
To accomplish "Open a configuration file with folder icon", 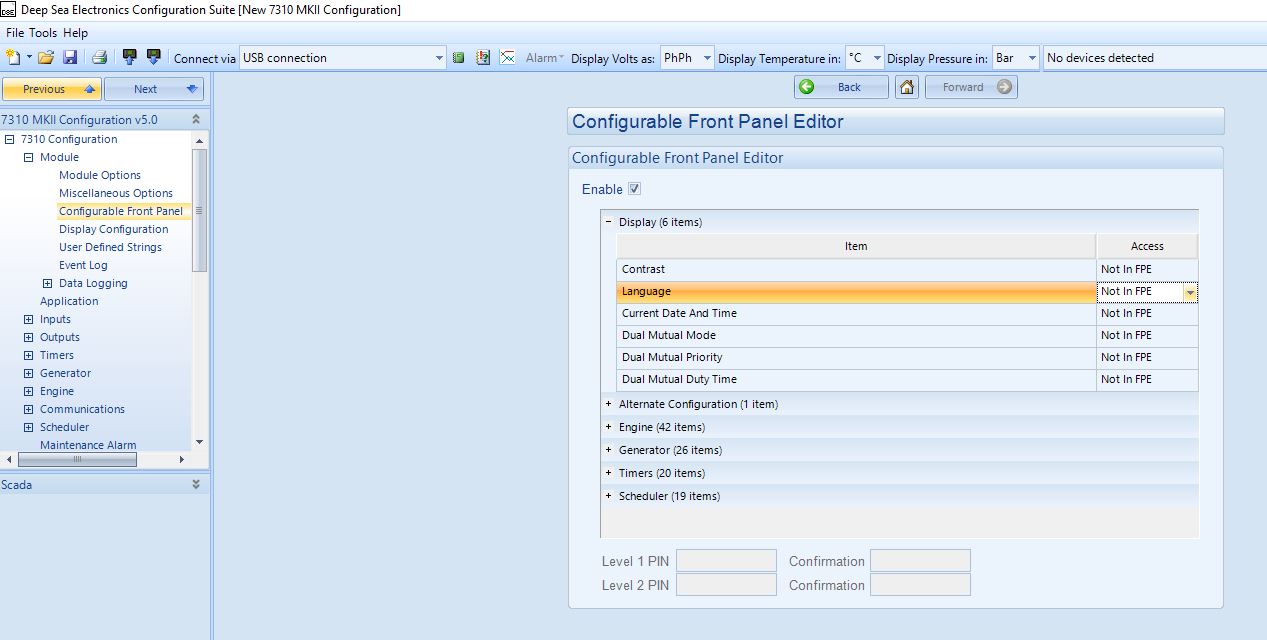I will point(46,58).
